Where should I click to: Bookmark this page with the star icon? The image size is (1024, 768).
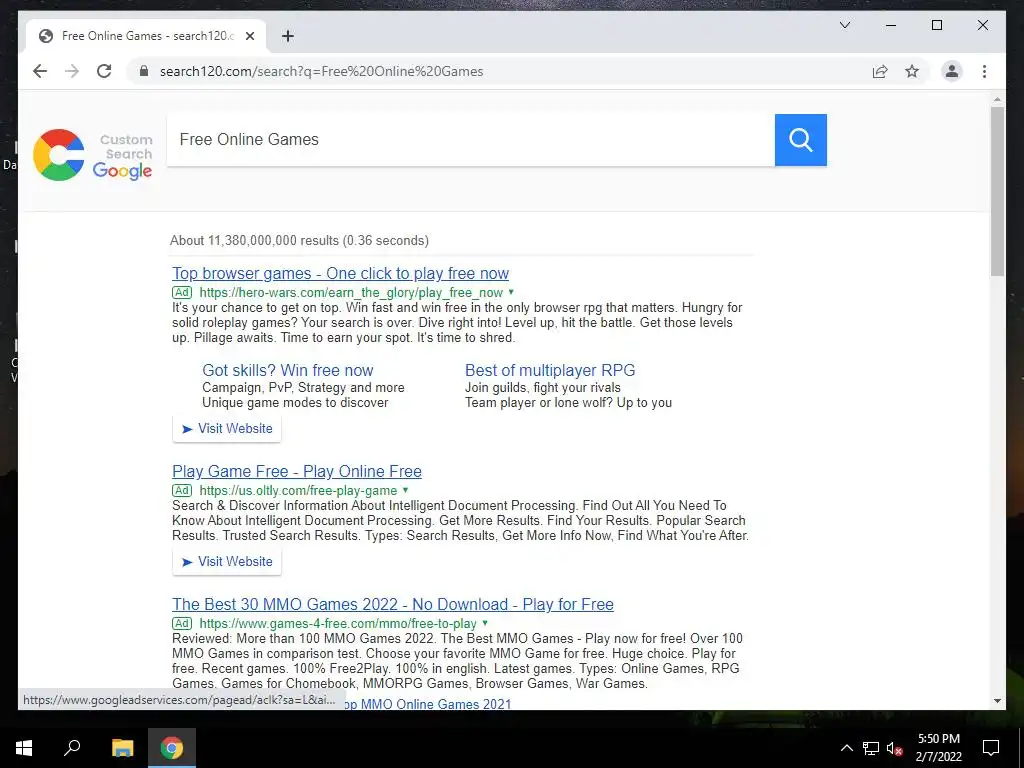[x=912, y=71]
